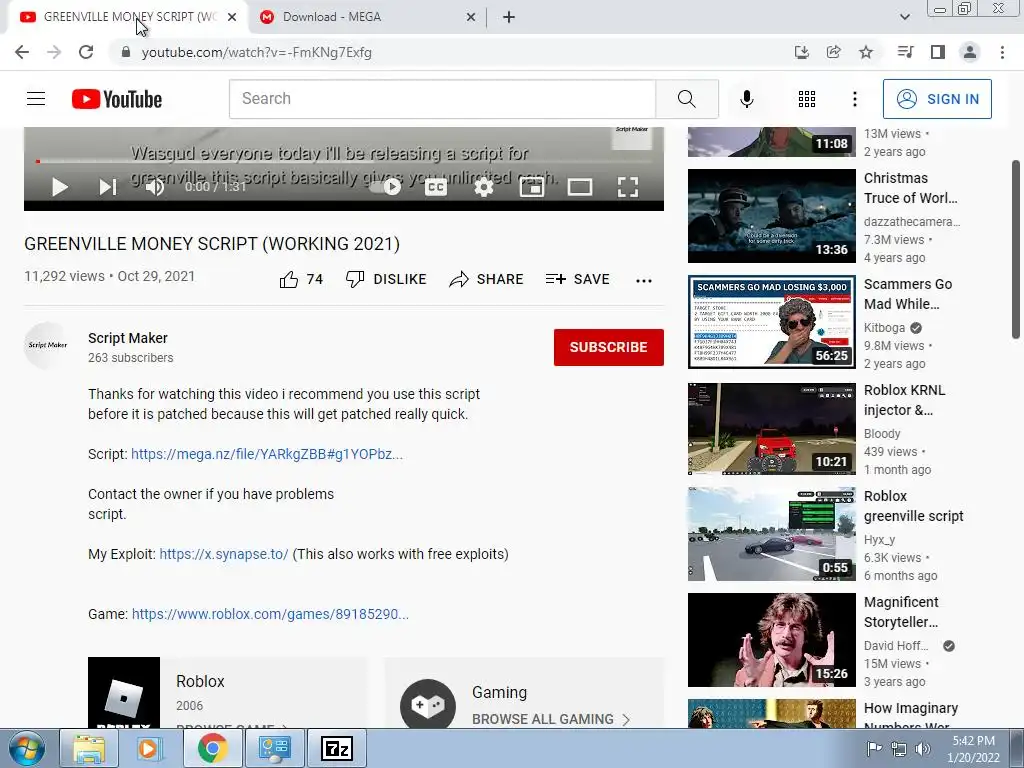Toggle closed captions (CC)

(x=436, y=187)
